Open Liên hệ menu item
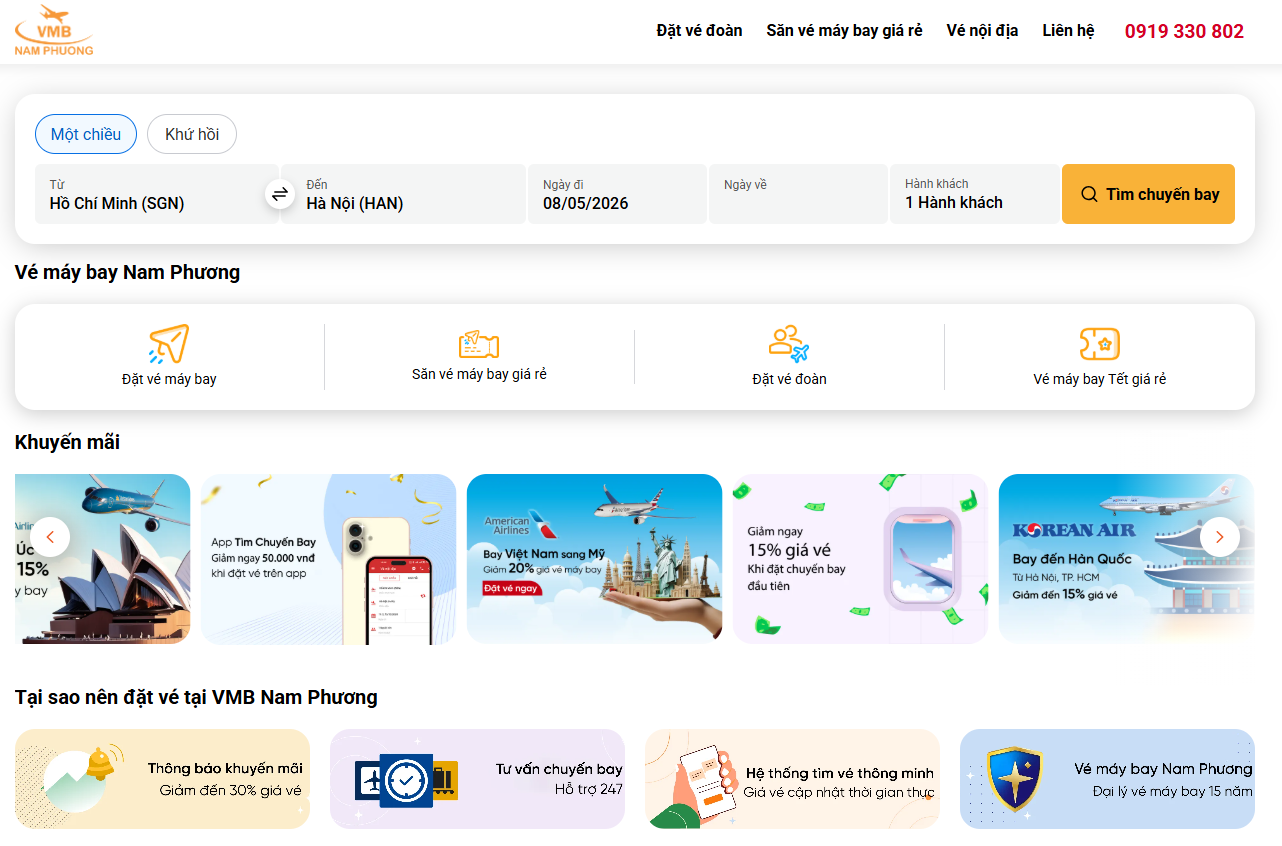Image resolution: width=1282 pixels, height=846 pixels. (x=1069, y=31)
